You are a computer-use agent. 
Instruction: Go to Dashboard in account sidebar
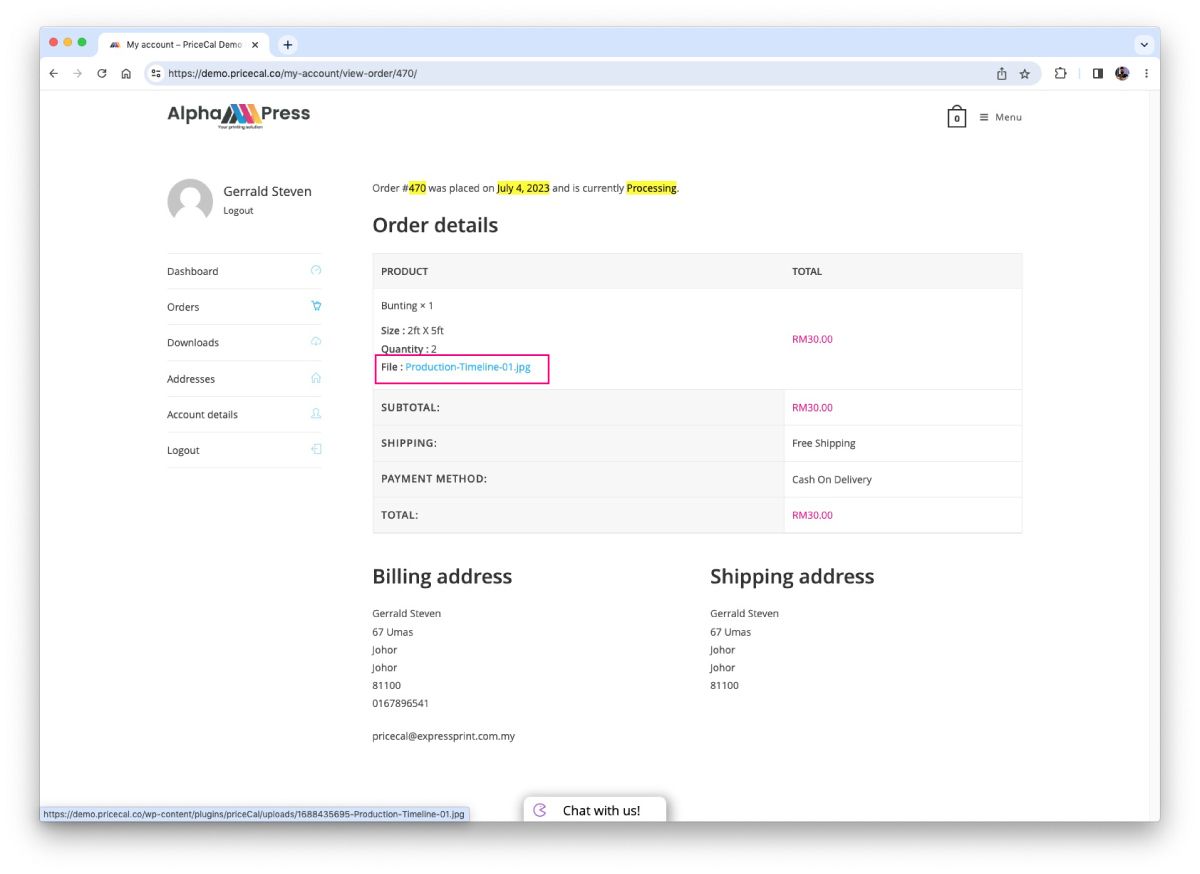[193, 271]
